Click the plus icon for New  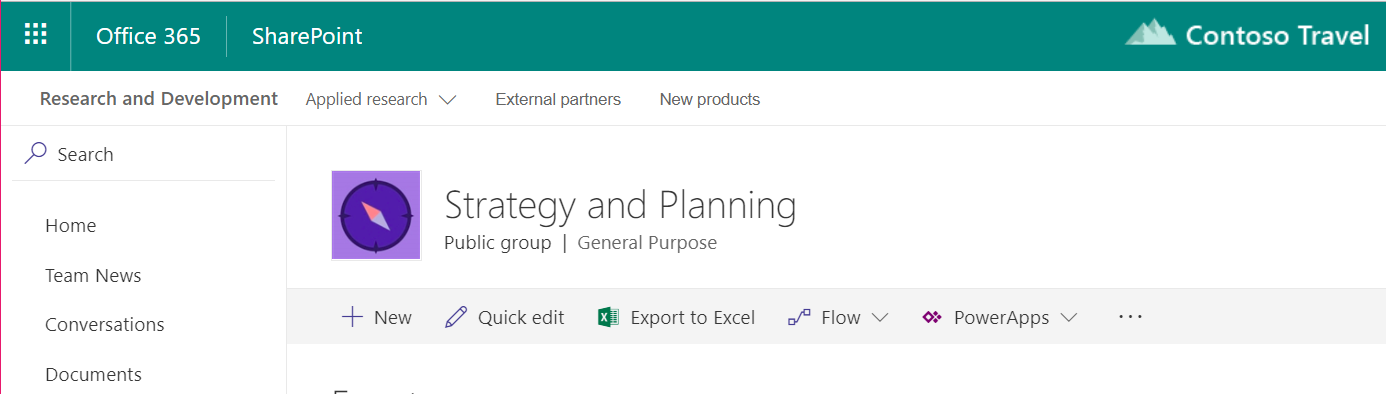click(x=352, y=317)
